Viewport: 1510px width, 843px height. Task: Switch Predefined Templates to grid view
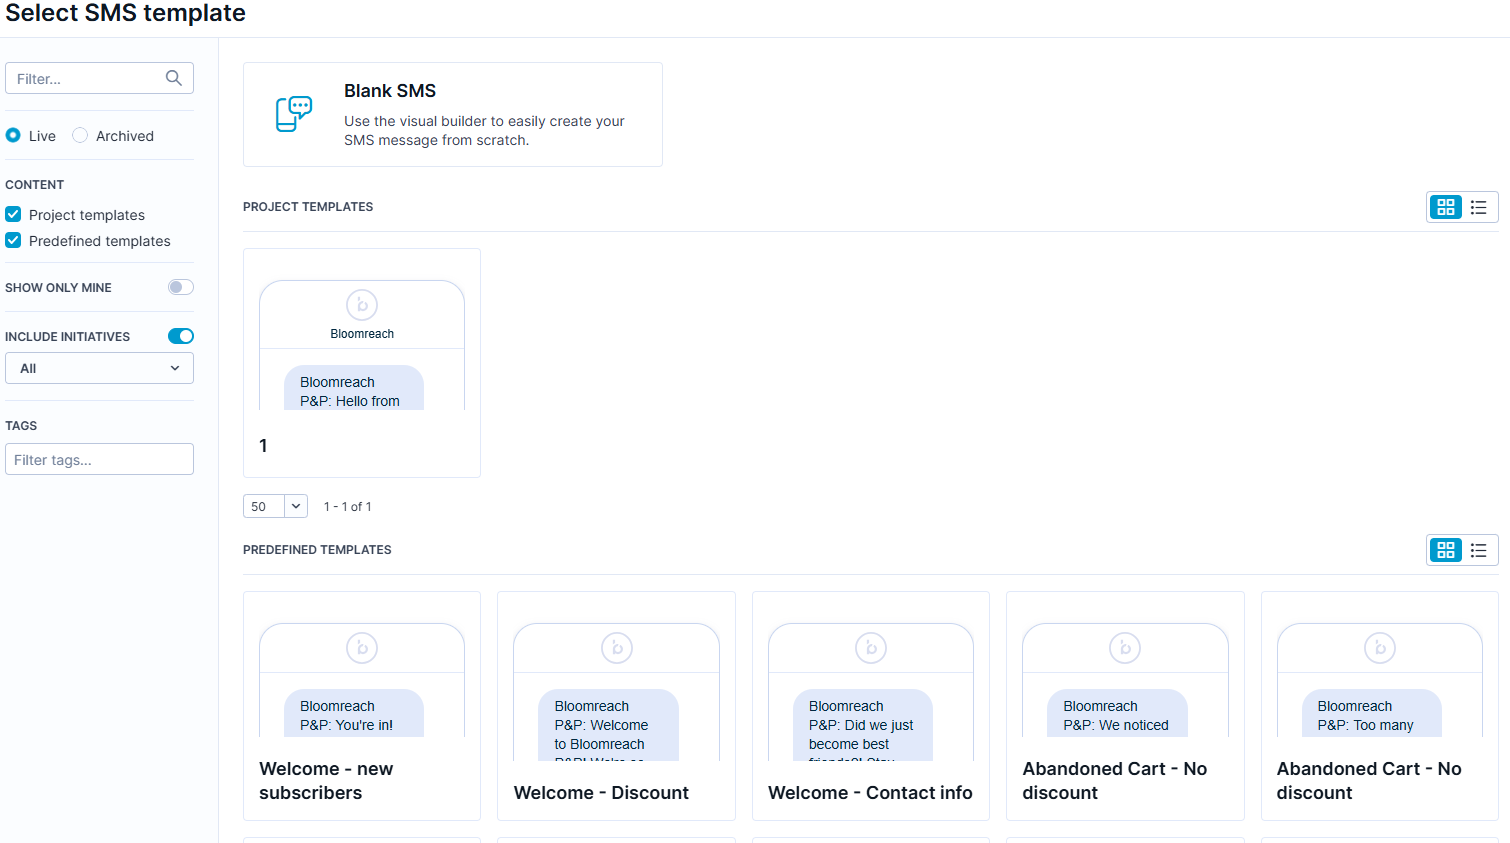coord(1446,550)
